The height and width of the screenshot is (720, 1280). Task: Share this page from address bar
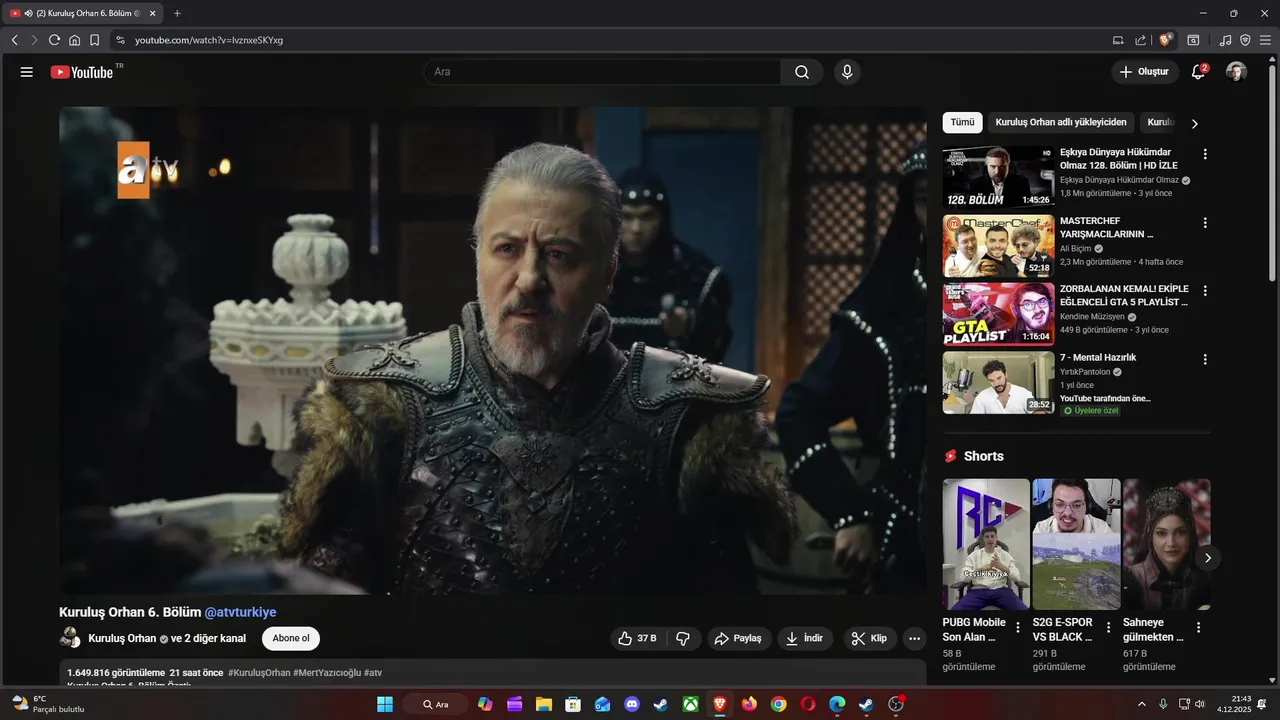click(1141, 40)
